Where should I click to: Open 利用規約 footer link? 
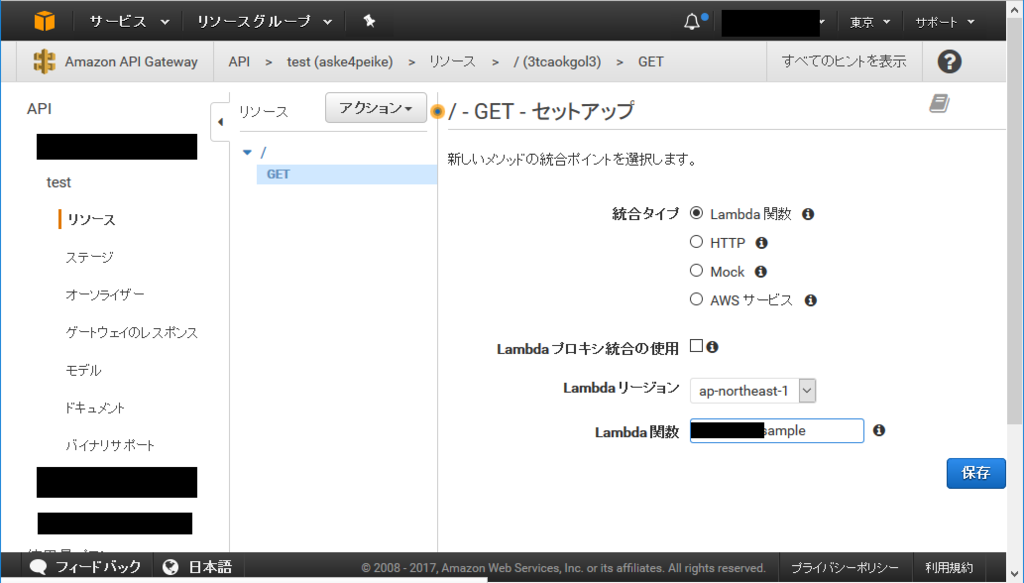coord(948,567)
